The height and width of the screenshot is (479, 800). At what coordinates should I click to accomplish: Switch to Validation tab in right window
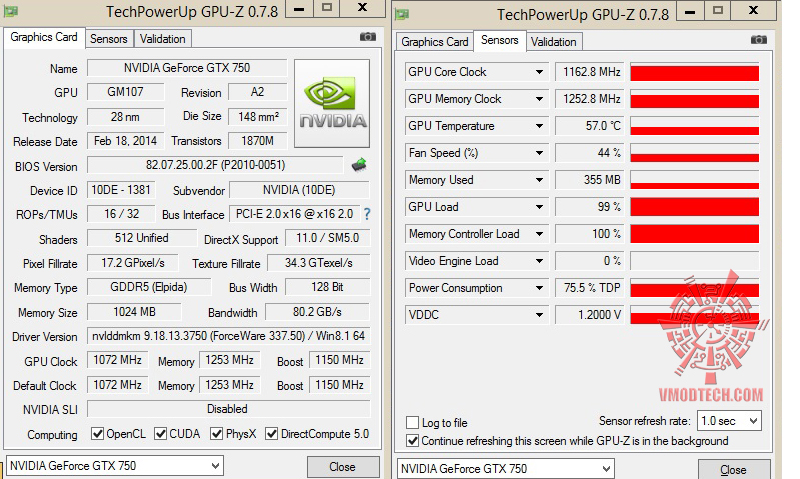click(x=554, y=42)
